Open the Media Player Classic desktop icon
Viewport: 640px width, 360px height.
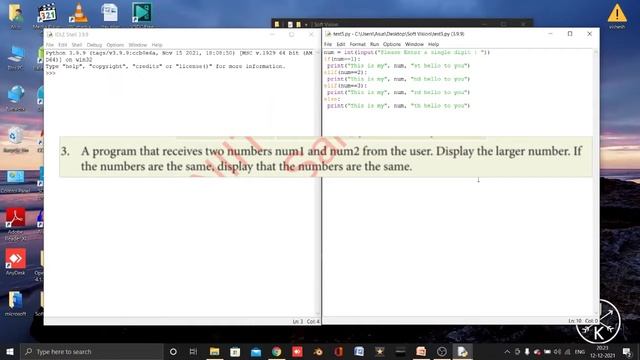coord(47,13)
